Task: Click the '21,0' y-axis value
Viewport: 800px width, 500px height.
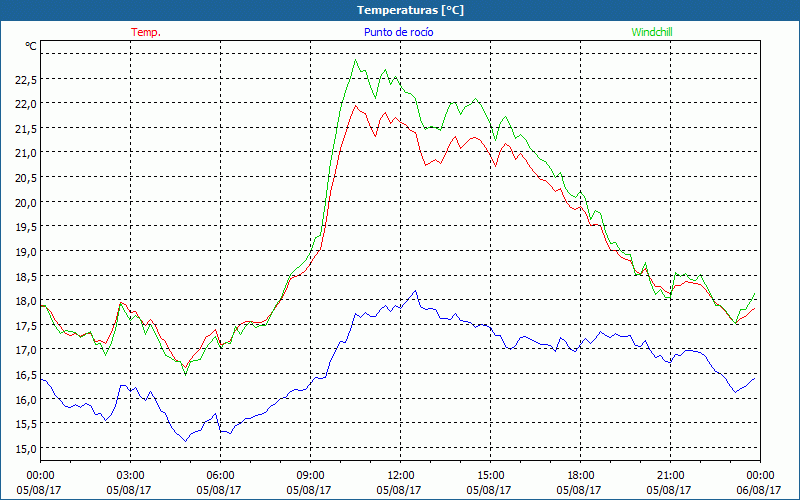Action: coord(26,153)
